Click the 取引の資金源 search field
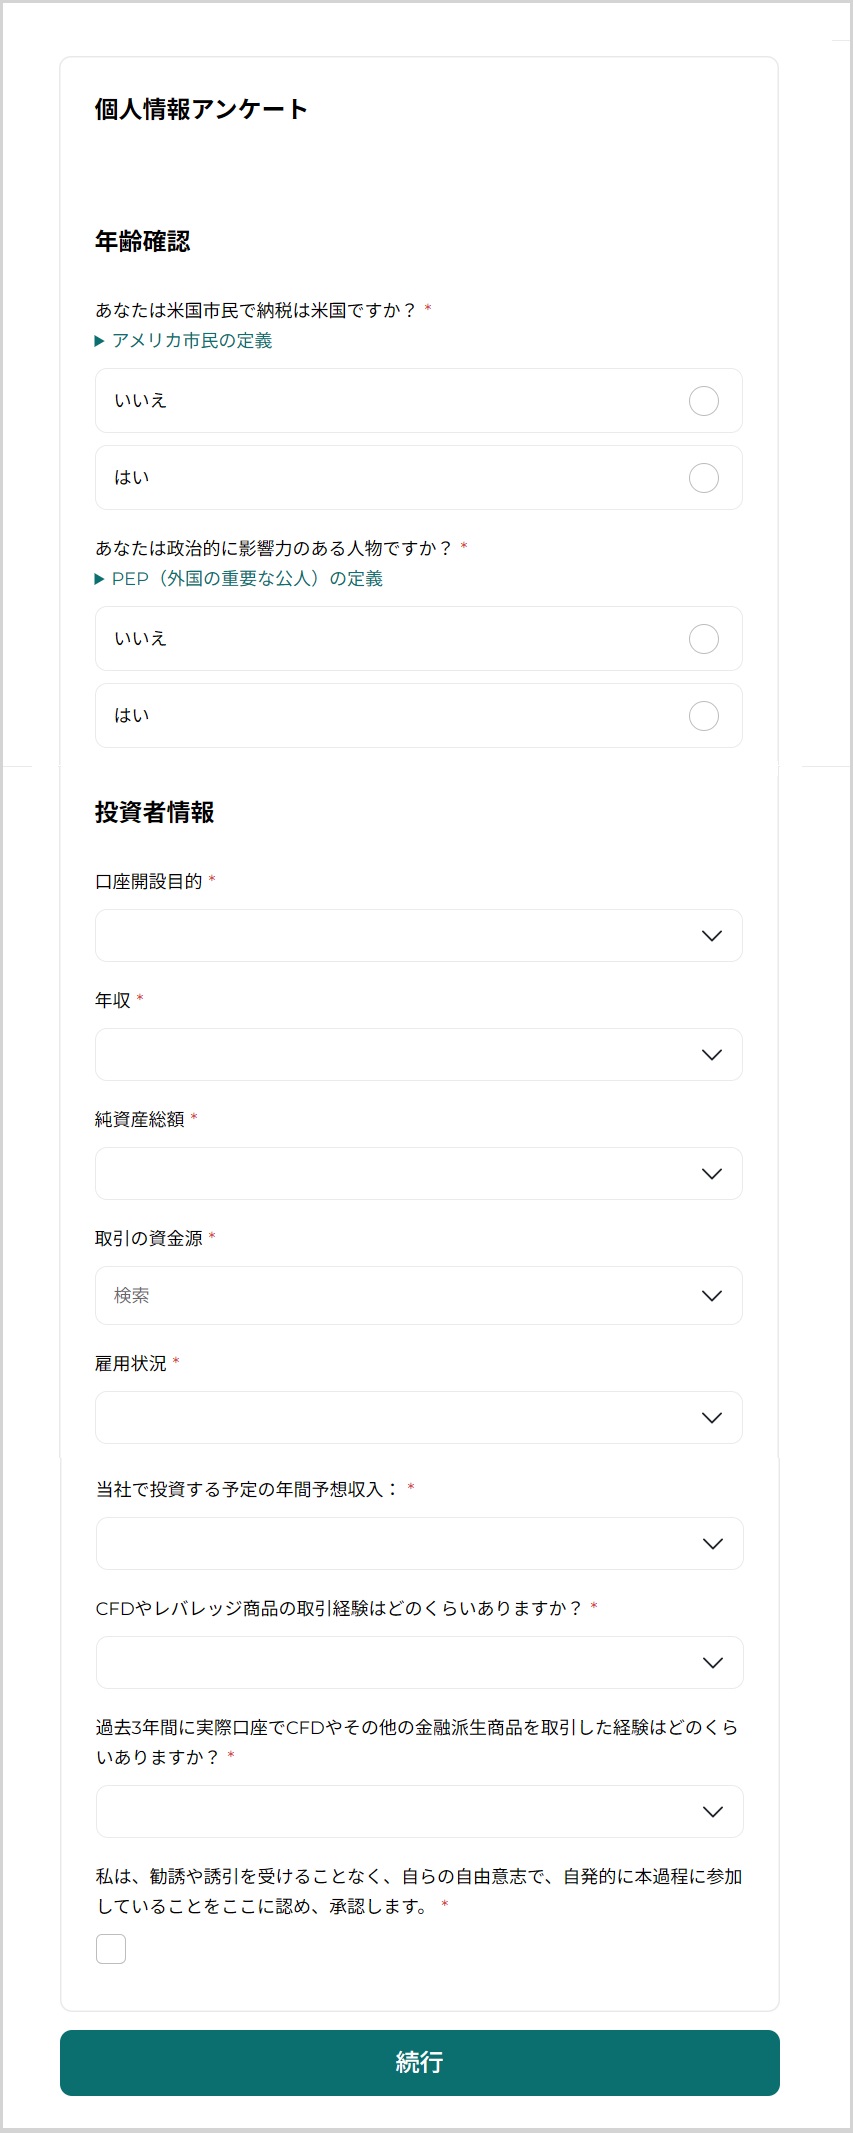The height and width of the screenshot is (2133, 853). pos(390,1296)
